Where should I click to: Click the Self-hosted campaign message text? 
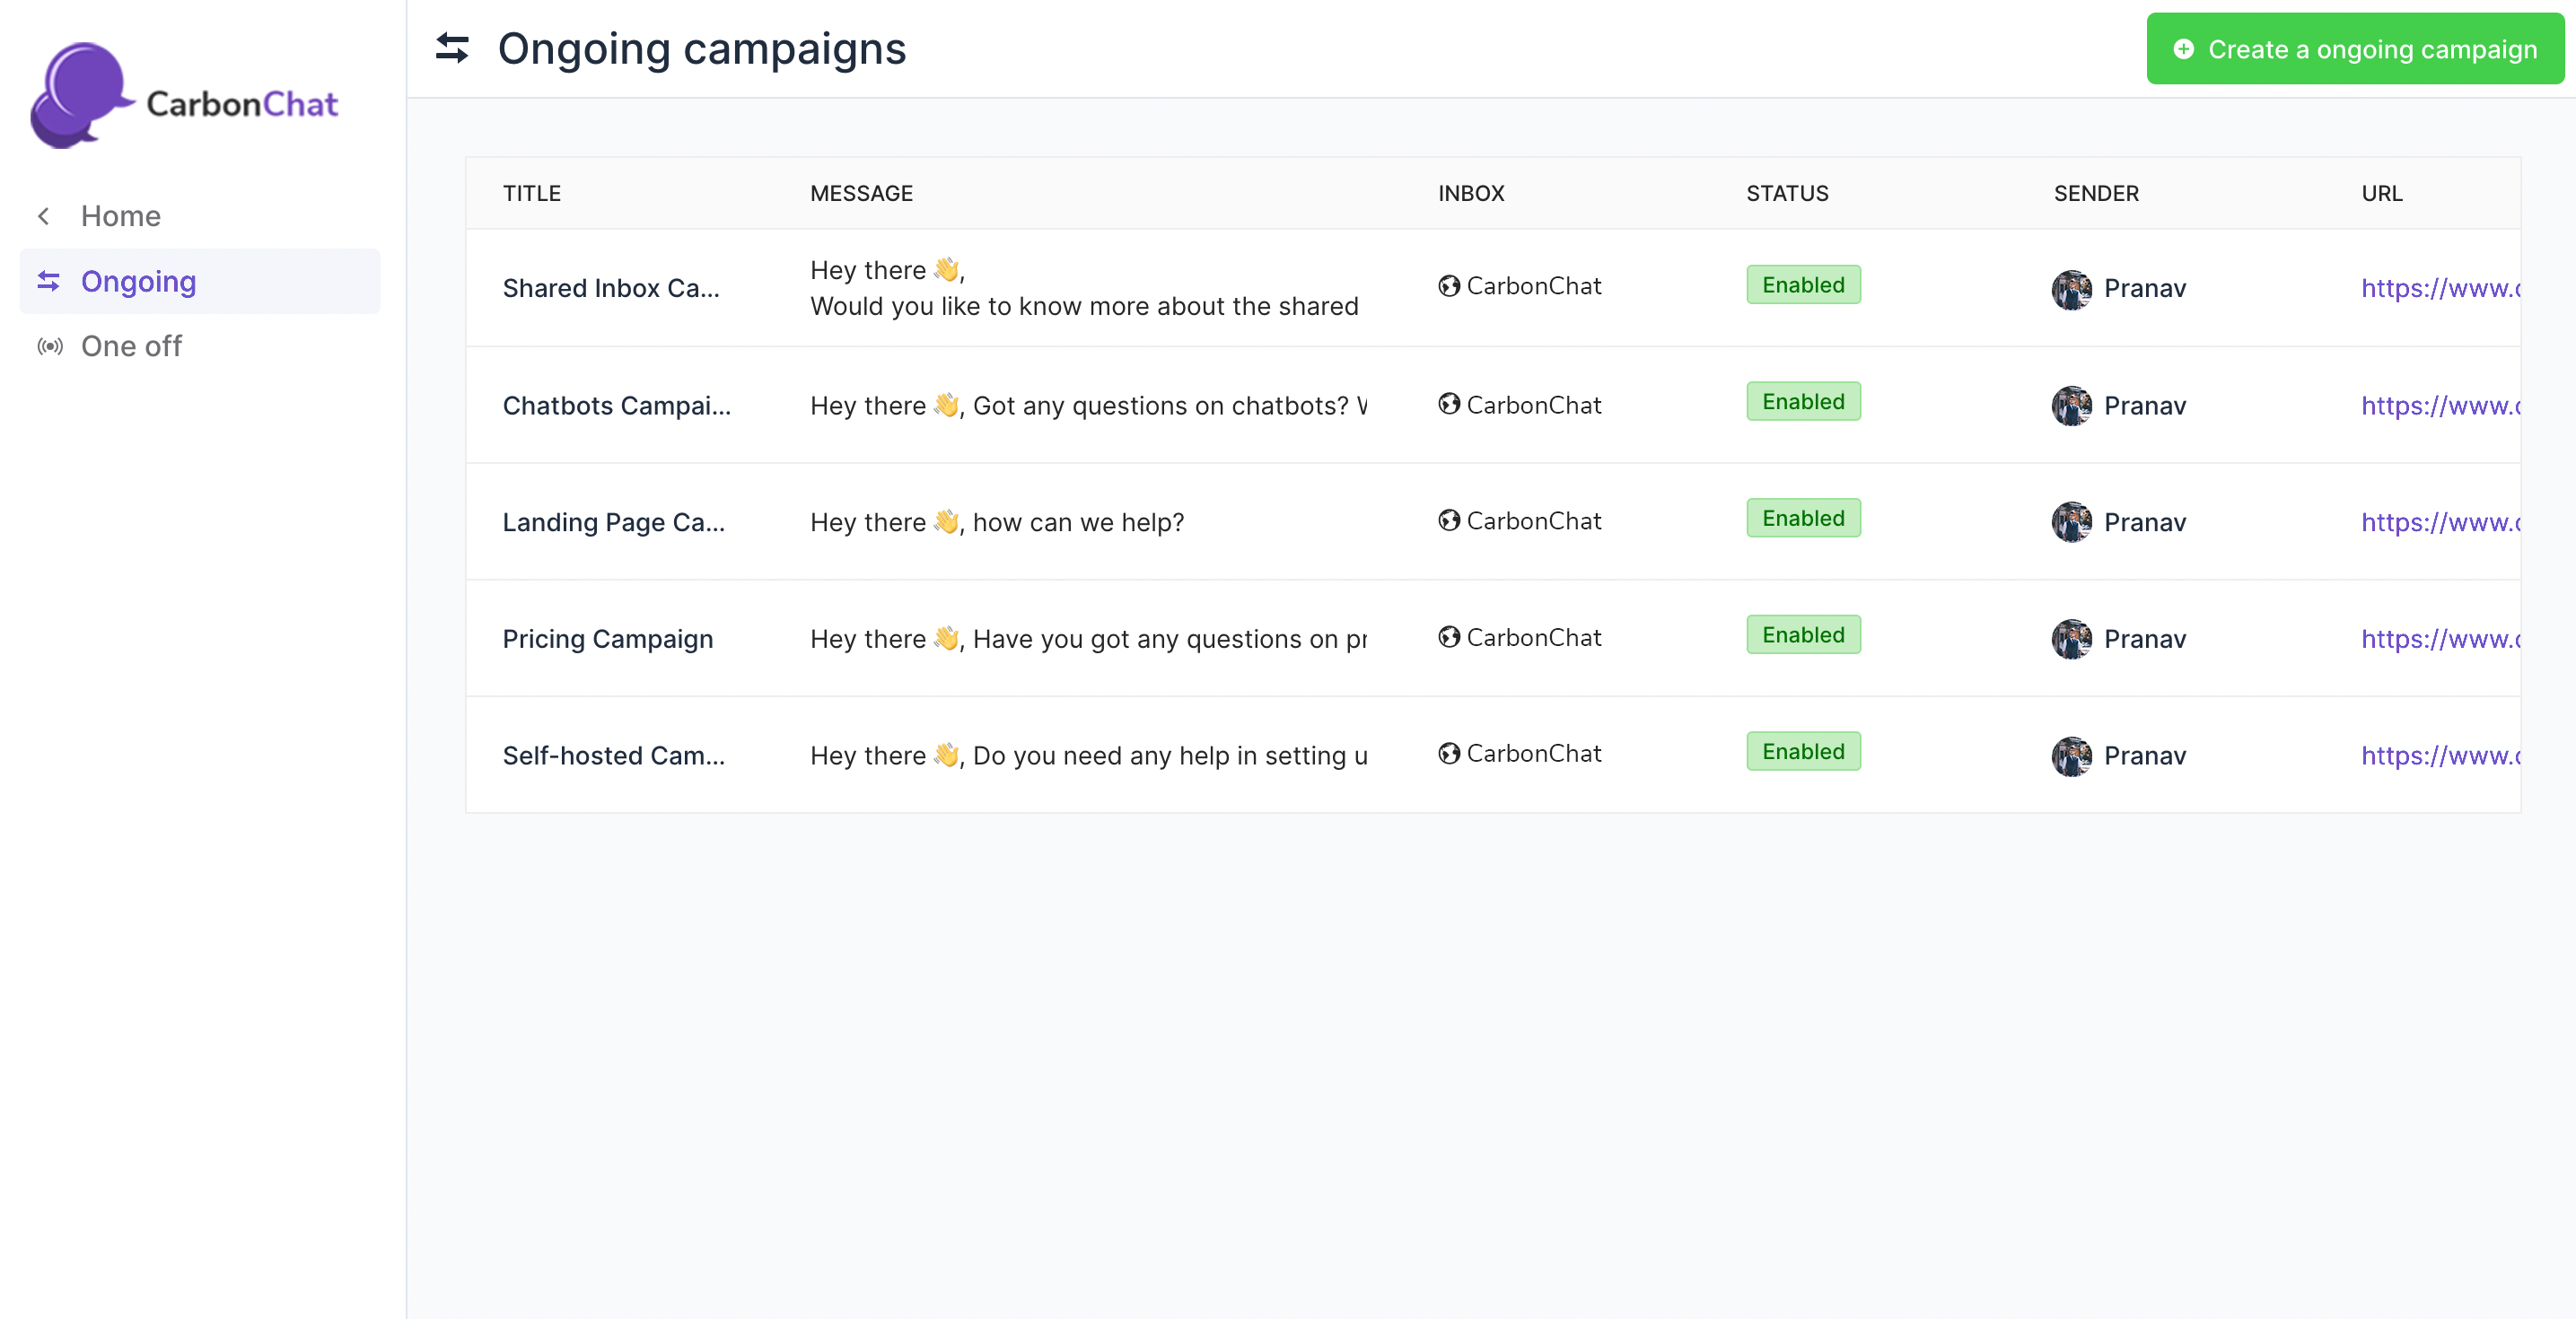pyautogui.click(x=1088, y=755)
